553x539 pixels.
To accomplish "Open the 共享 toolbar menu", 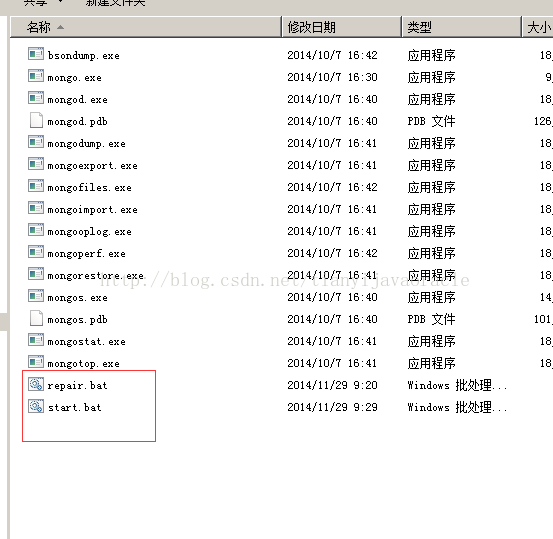I will pyautogui.click(x=42, y=3).
